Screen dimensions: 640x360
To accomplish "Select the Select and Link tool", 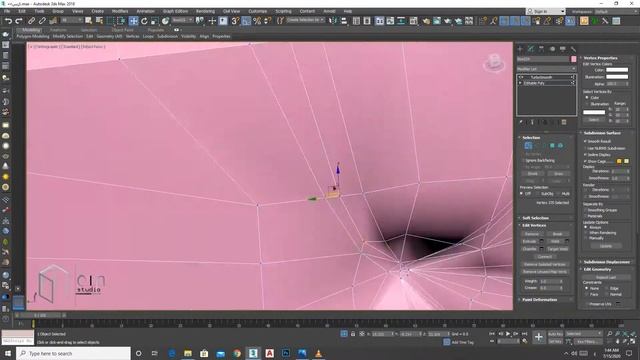I will [x=31, y=21].
